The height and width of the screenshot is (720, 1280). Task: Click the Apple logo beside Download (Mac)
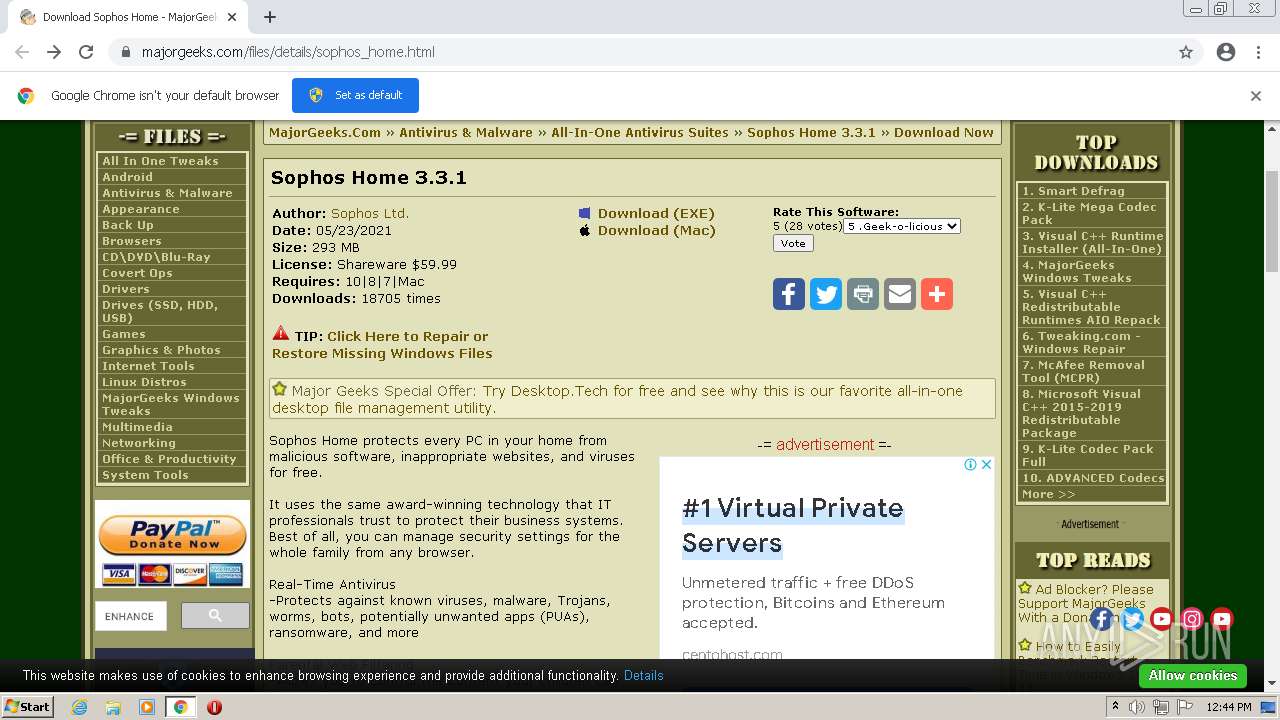coord(585,230)
